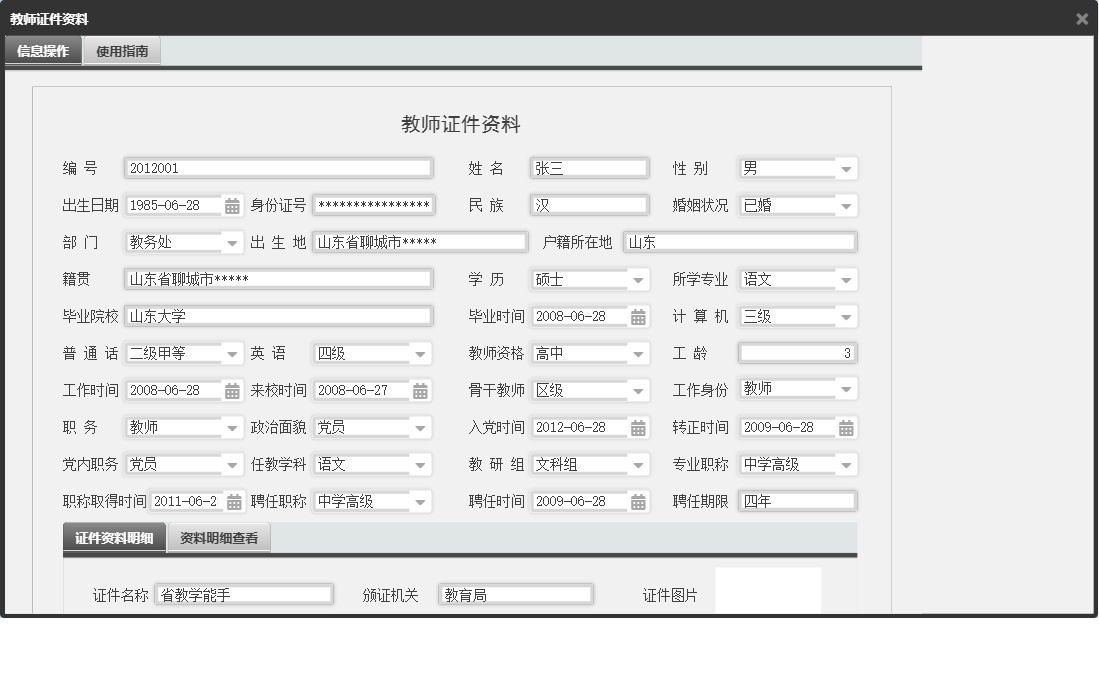Switch to the 资料明细查看 tab
Image resolution: width=1099 pixels, height=692 pixels.
click(x=219, y=536)
